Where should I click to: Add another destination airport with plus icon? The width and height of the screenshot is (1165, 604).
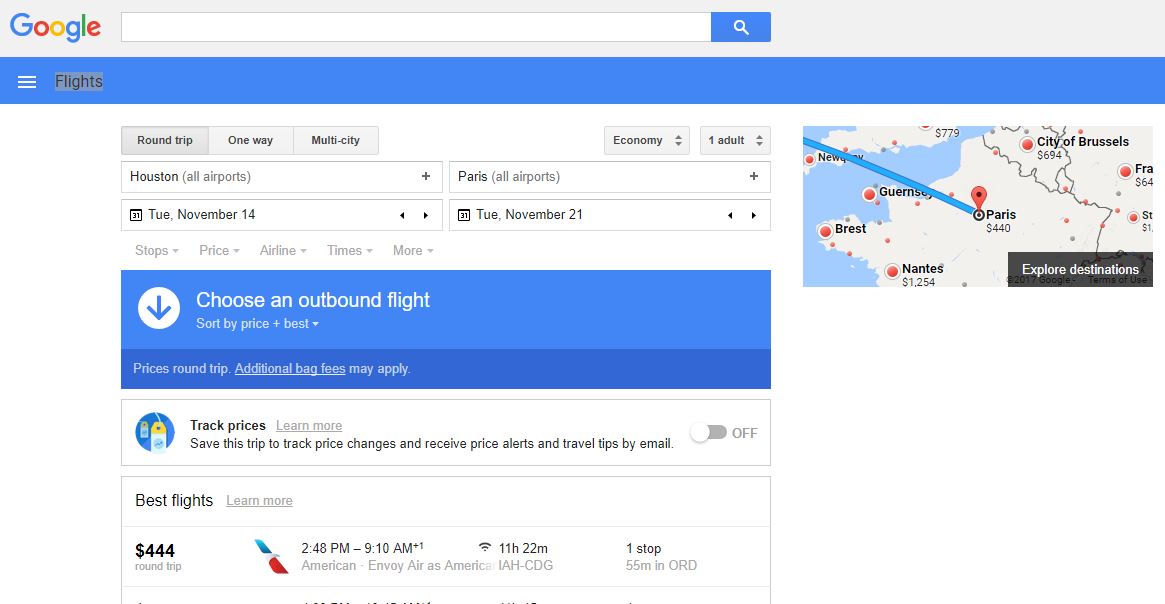coord(754,177)
